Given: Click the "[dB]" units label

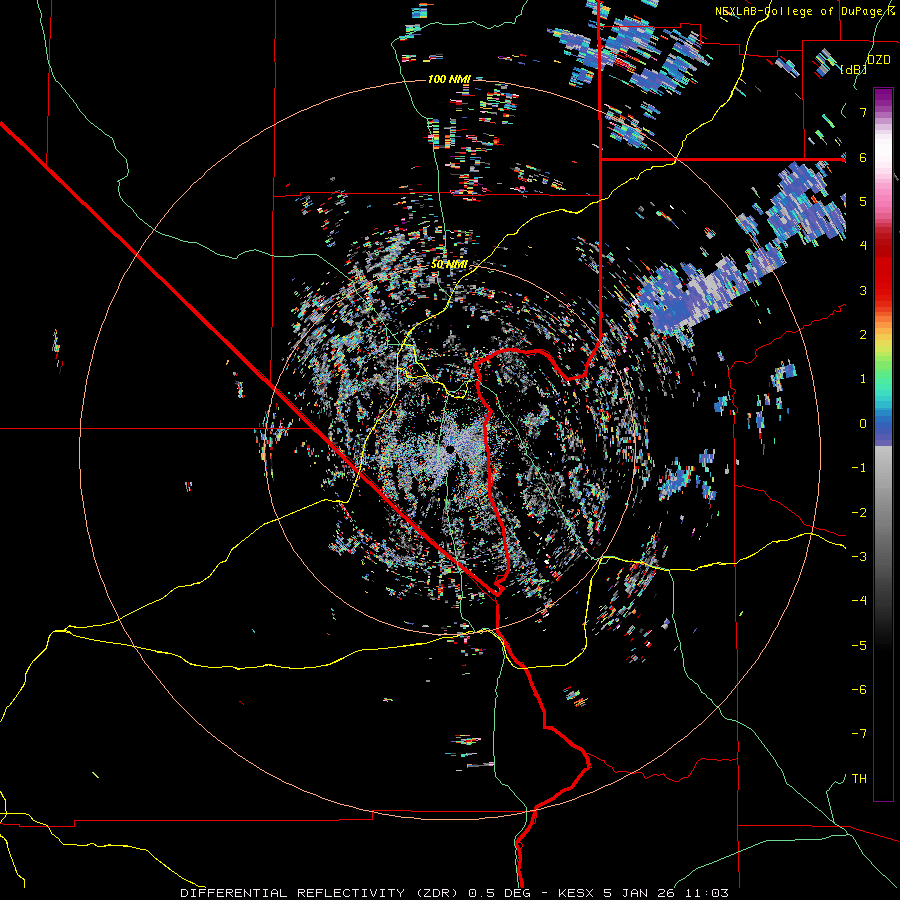Looking at the screenshot, I should click(x=853, y=69).
